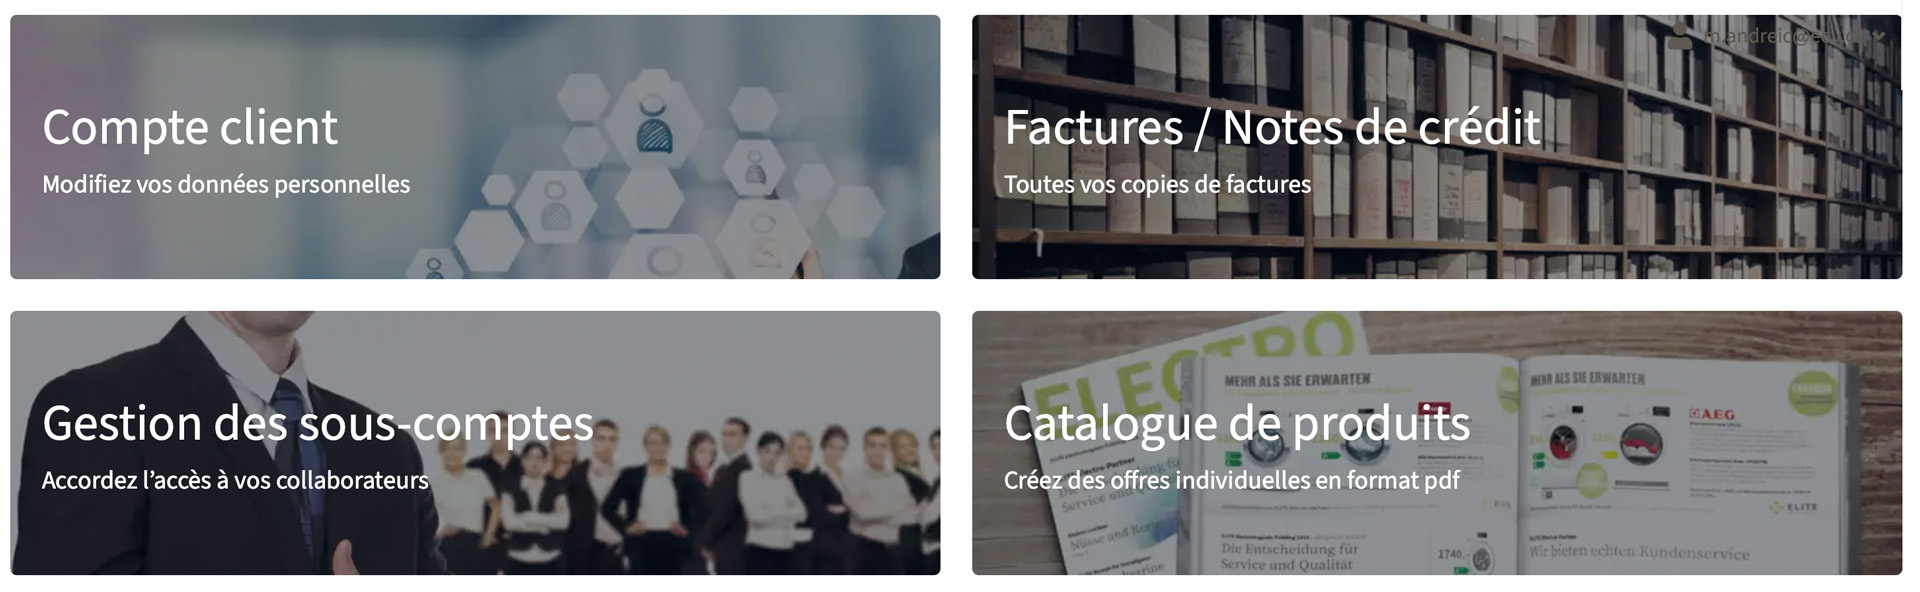Open the Gestion des sous-comptes heading
The width and height of the screenshot is (1920, 592).
[x=318, y=424]
